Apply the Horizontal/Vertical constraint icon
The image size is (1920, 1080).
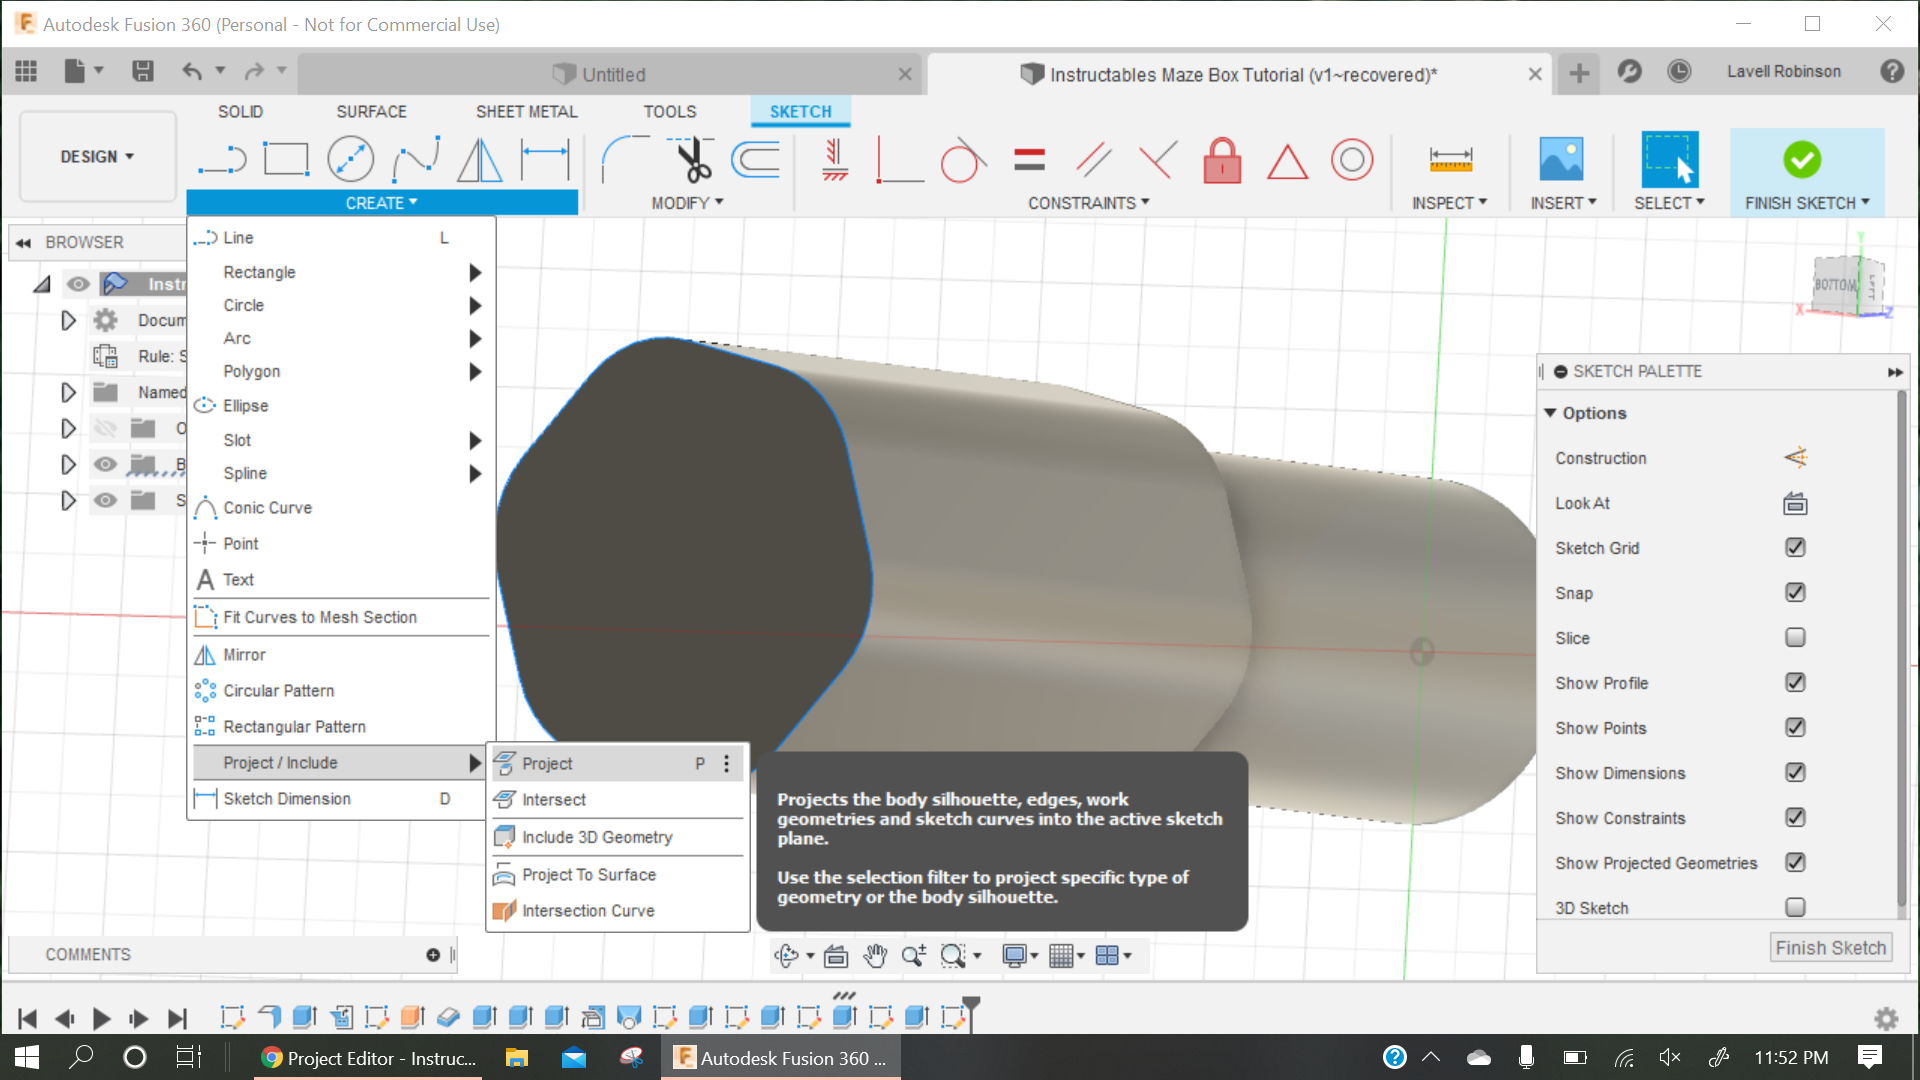835,160
